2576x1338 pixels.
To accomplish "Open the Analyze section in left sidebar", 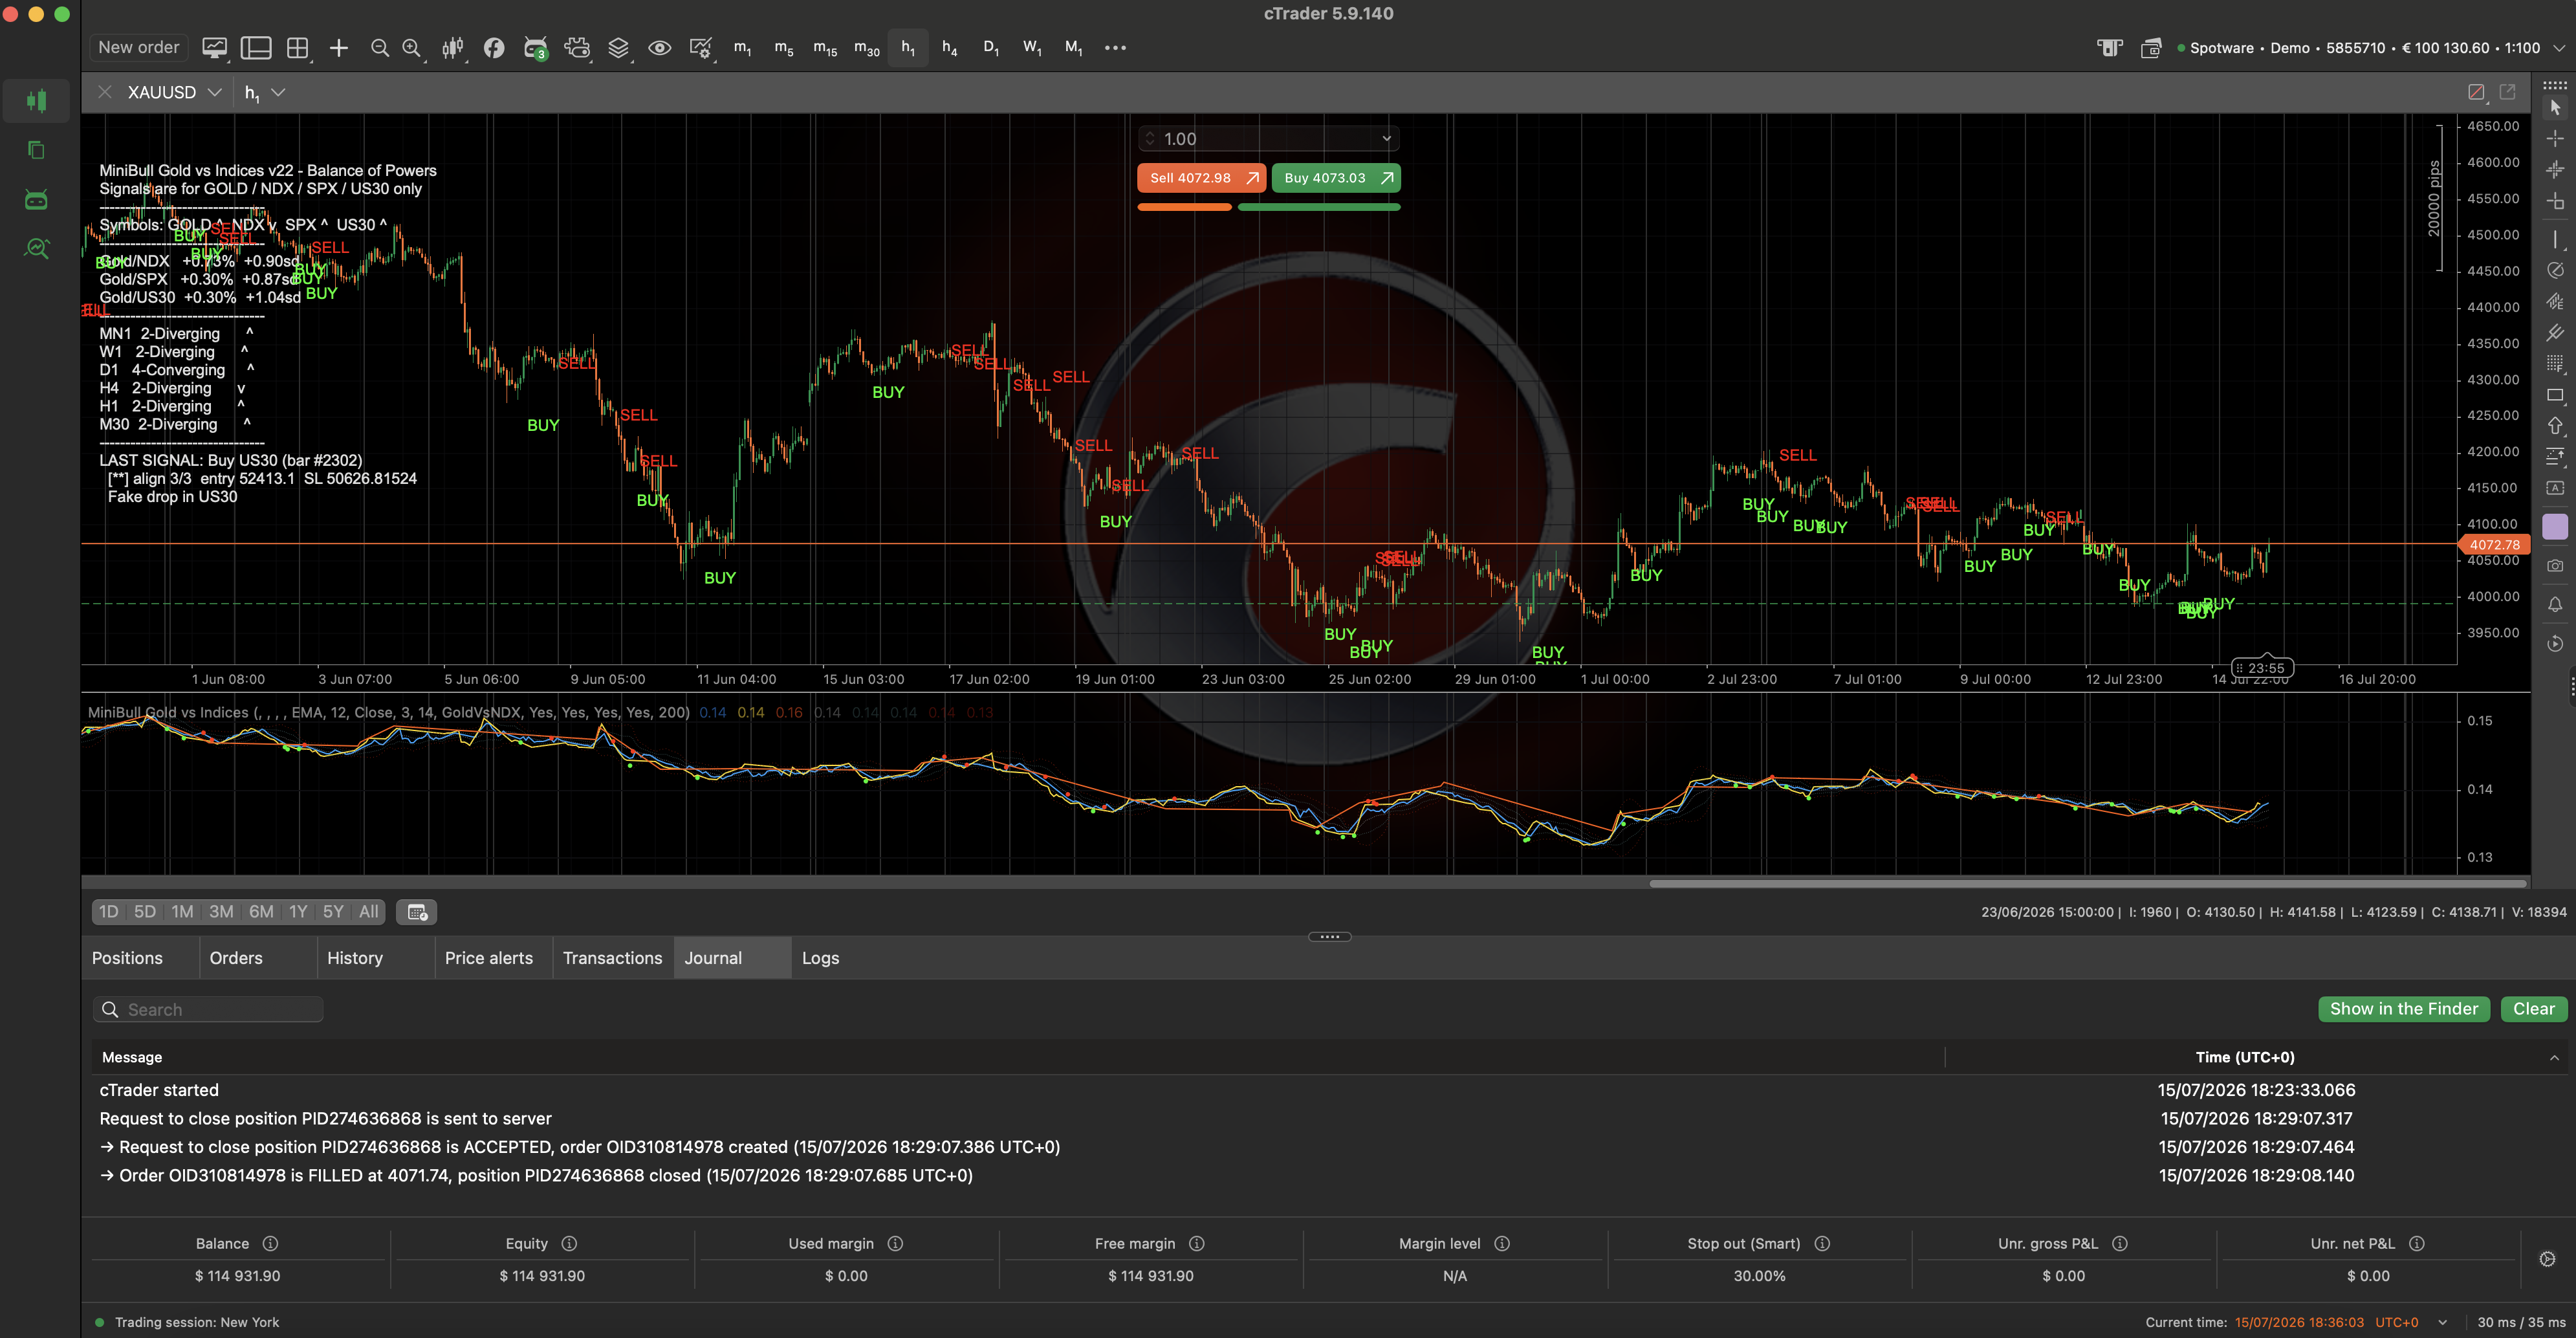I will coord(37,249).
